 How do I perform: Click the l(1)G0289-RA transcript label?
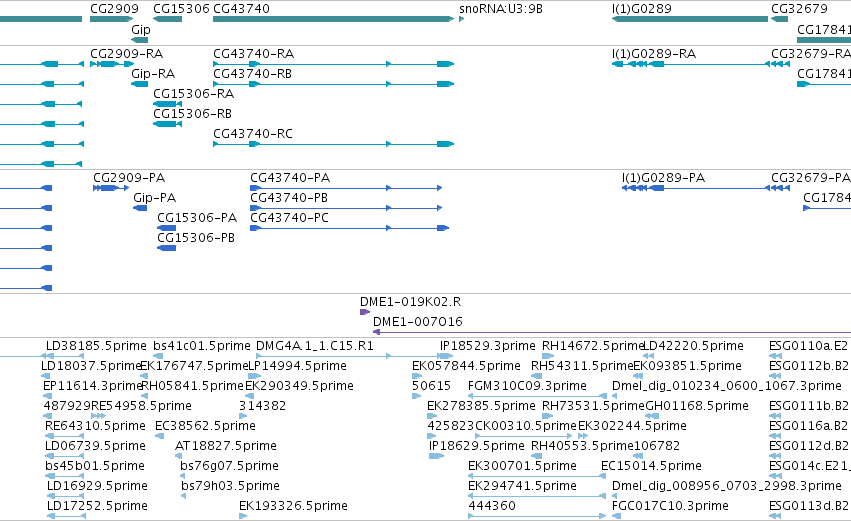(x=653, y=54)
